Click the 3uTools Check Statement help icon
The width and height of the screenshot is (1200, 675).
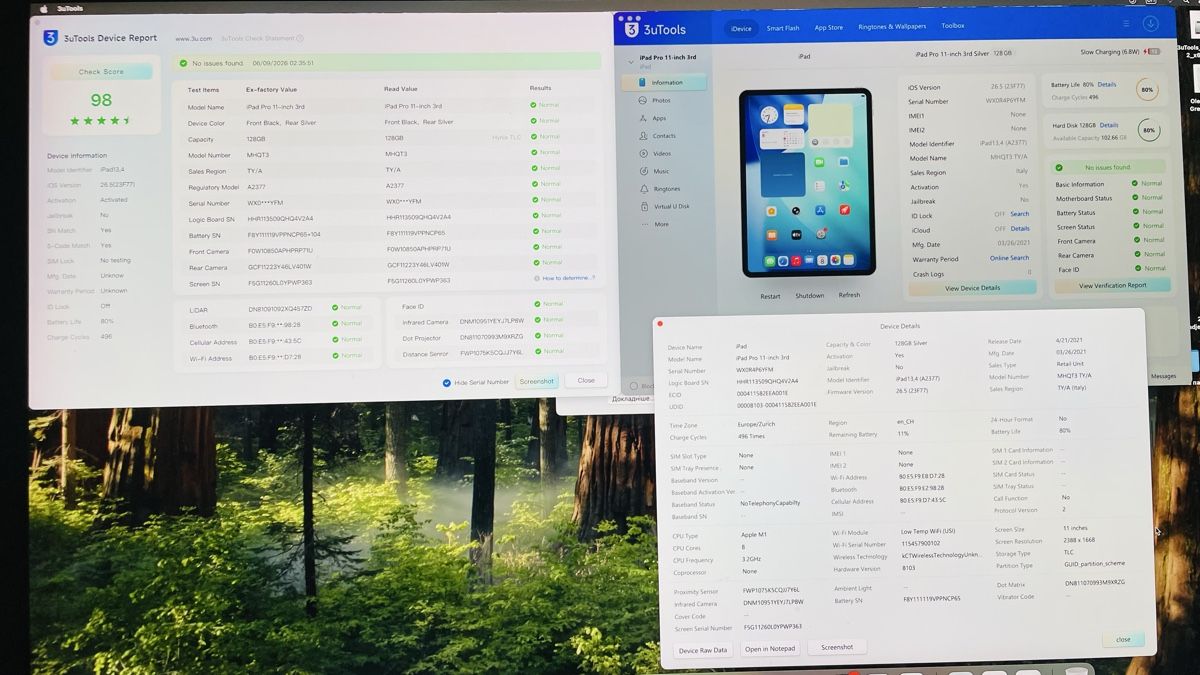pyautogui.click(x=301, y=39)
